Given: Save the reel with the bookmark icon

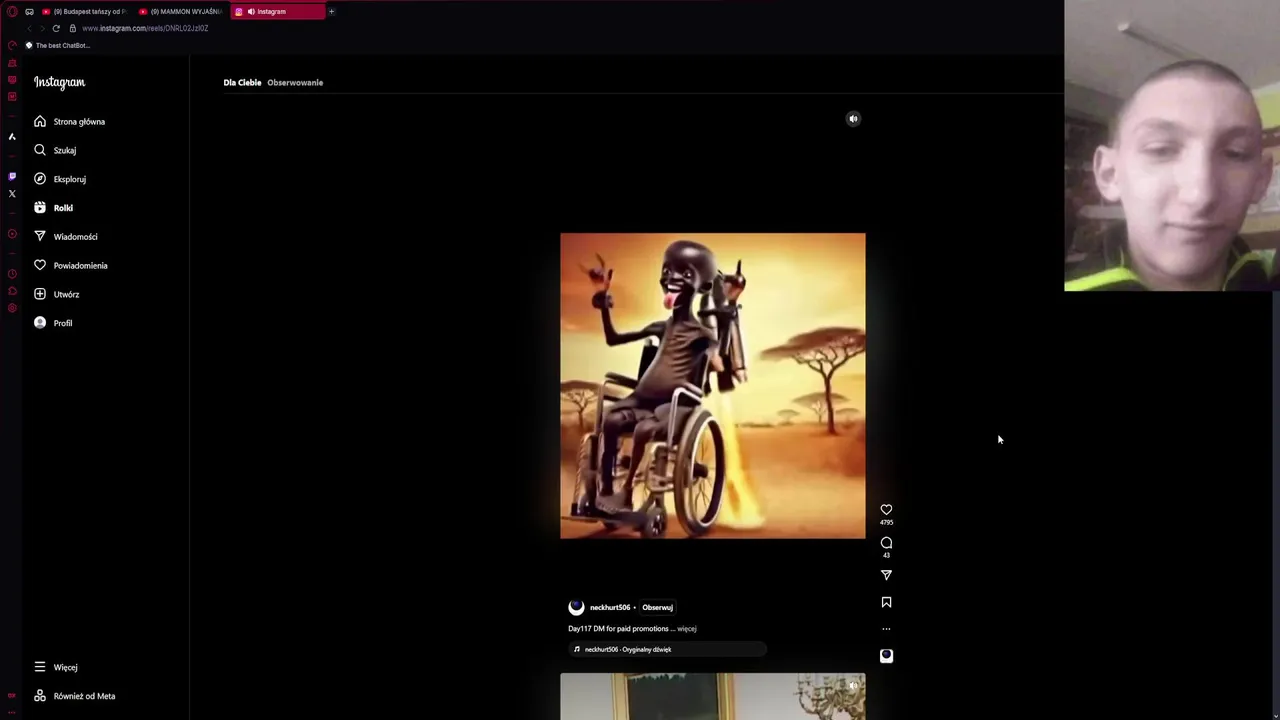Looking at the screenshot, I should pyautogui.click(x=886, y=602).
